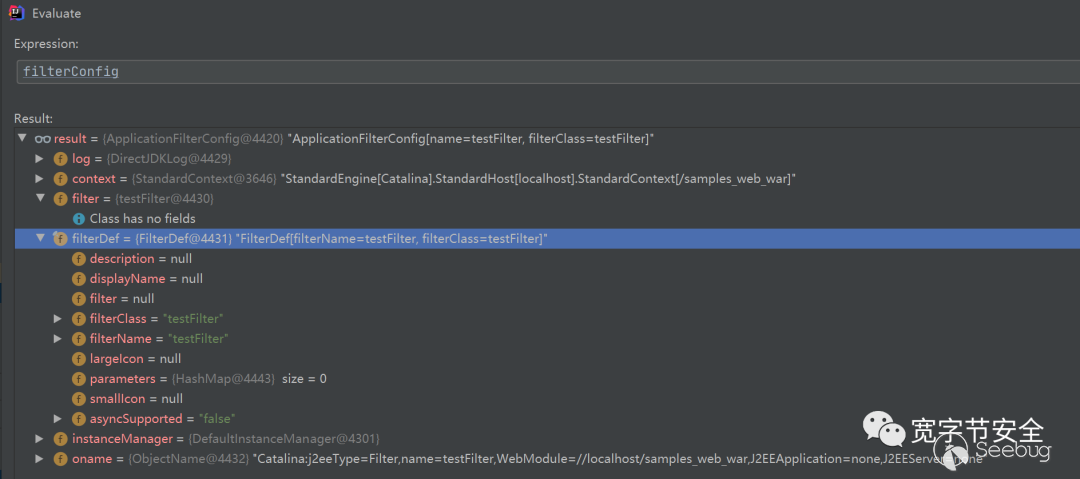The height and width of the screenshot is (479, 1080).
Task: Select the instanceManager DefaultInstanceManager@4301 row
Action: [x=548, y=438]
